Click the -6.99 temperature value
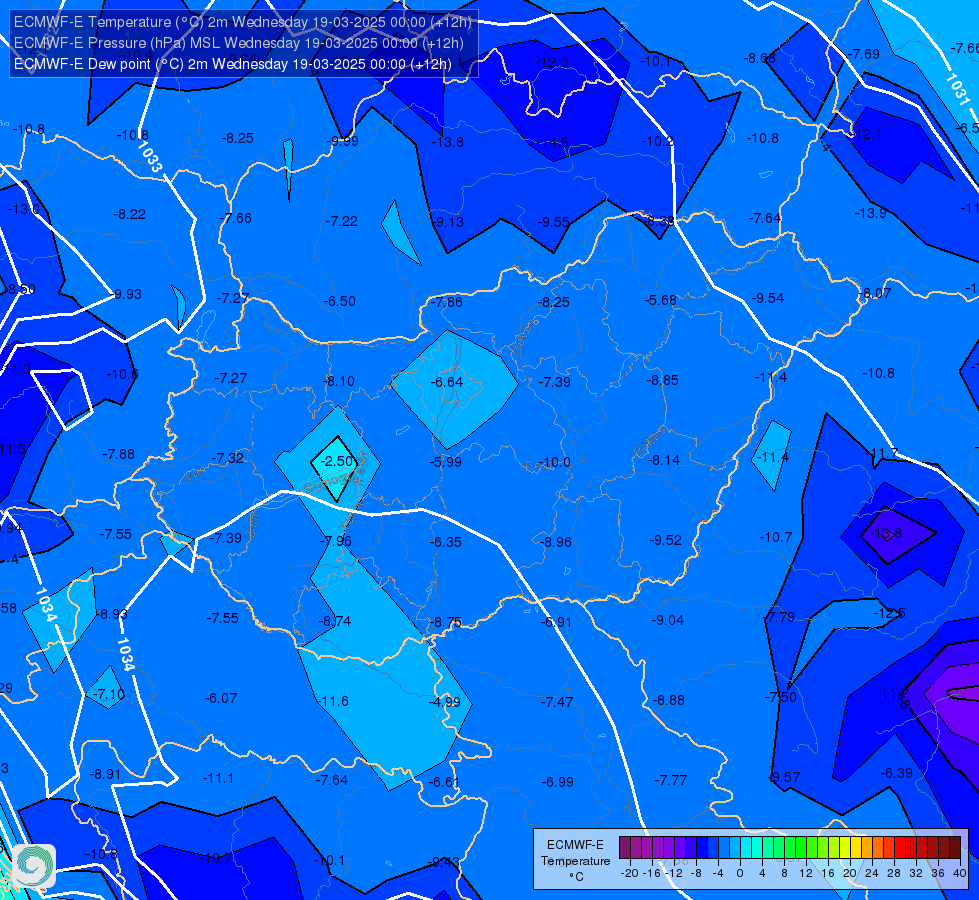The height and width of the screenshot is (900, 979). click(x=558, y=782)
